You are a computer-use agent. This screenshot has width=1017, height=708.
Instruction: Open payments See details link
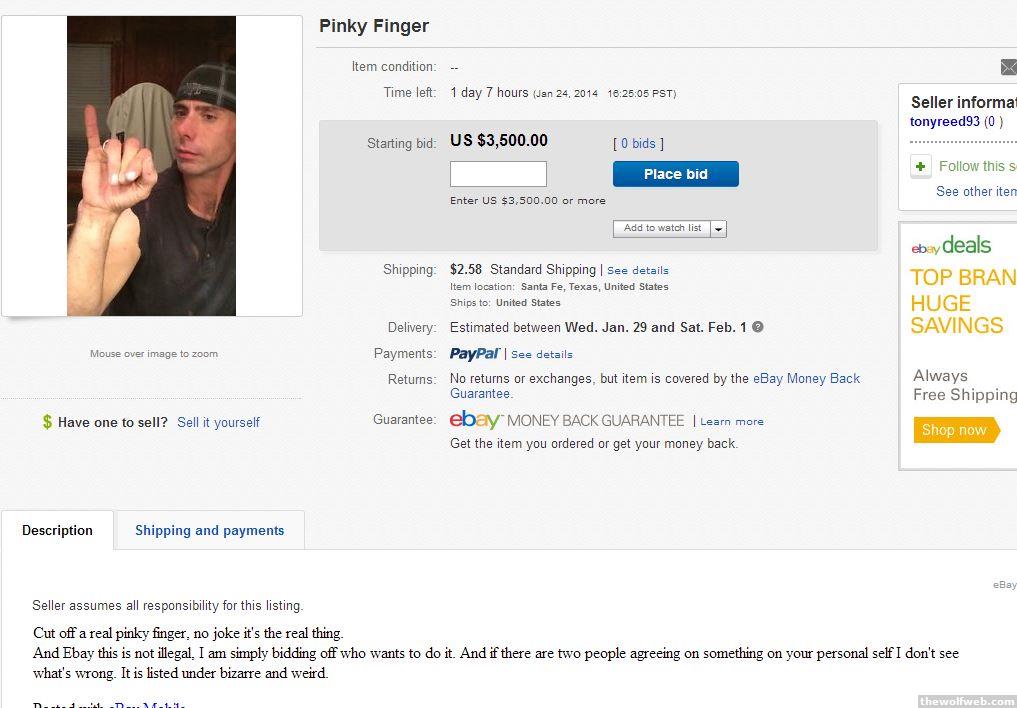tap(541, 354)
